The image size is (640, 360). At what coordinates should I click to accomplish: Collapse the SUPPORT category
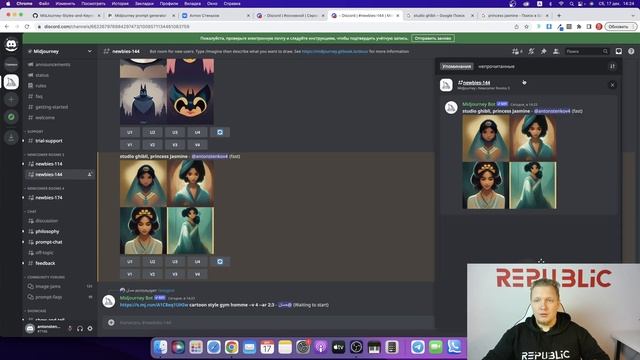tap(34, 131)
